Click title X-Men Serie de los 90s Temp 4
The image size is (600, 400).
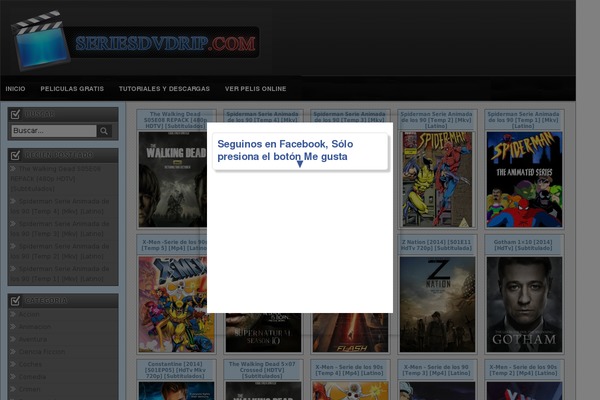(x=349, y=370)
